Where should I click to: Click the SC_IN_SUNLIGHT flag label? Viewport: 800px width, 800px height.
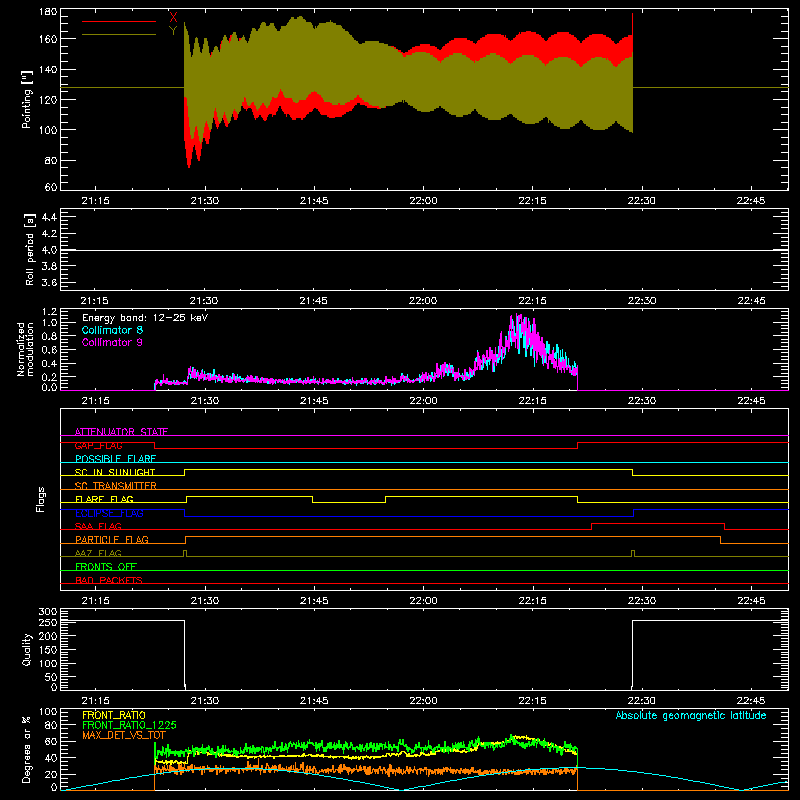point(114,472)
